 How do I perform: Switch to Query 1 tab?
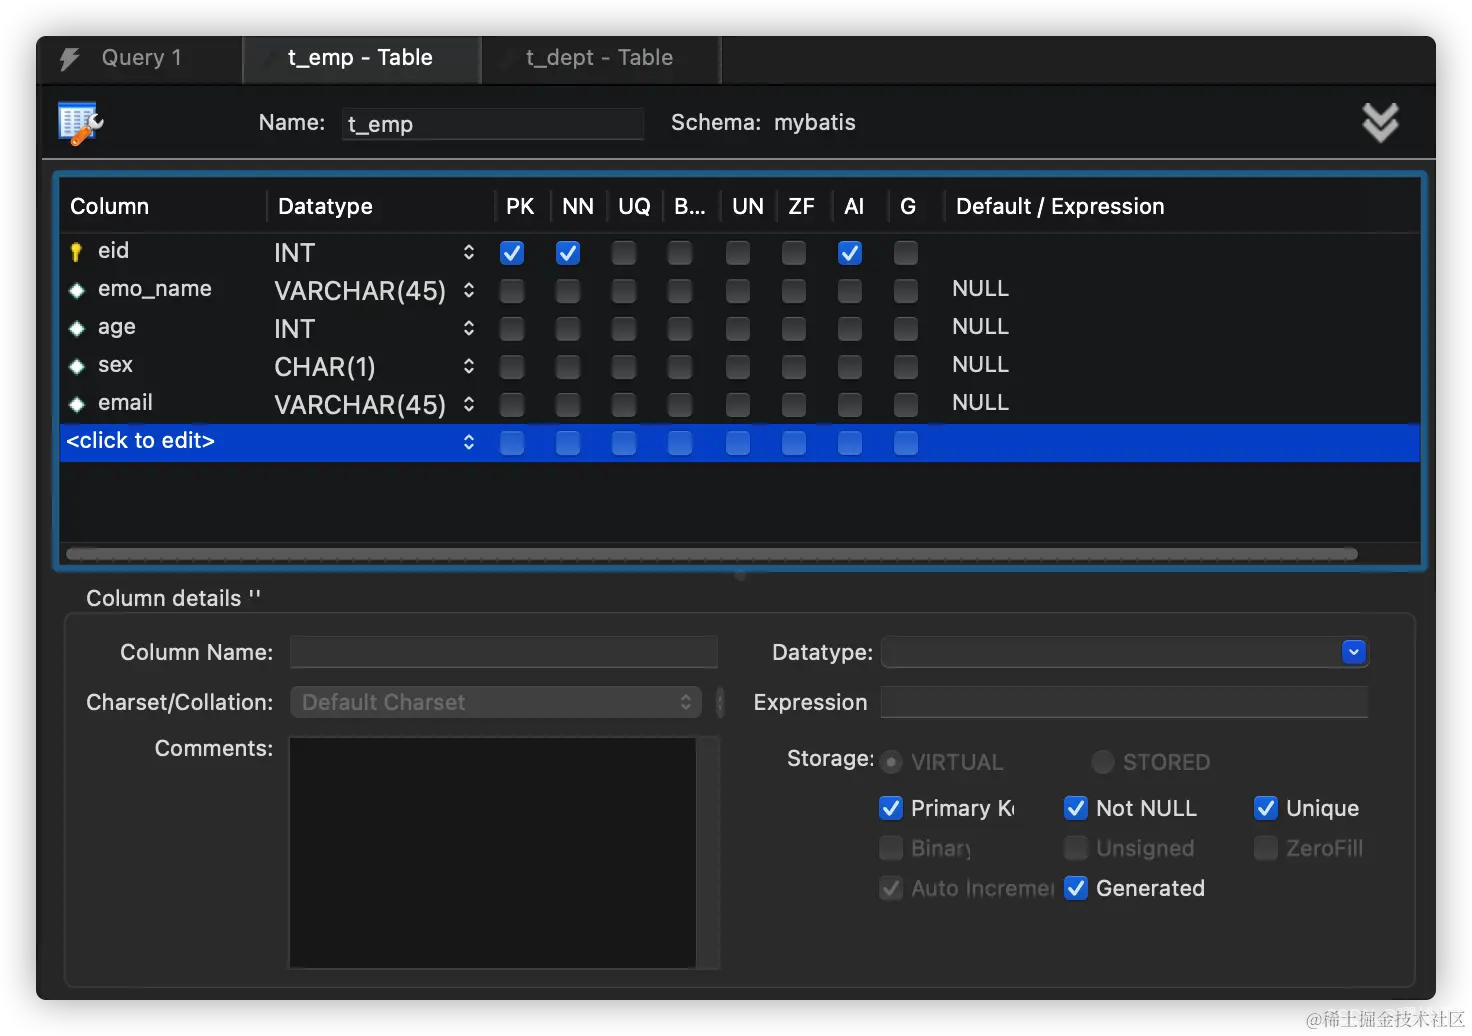tap(141, 58)
